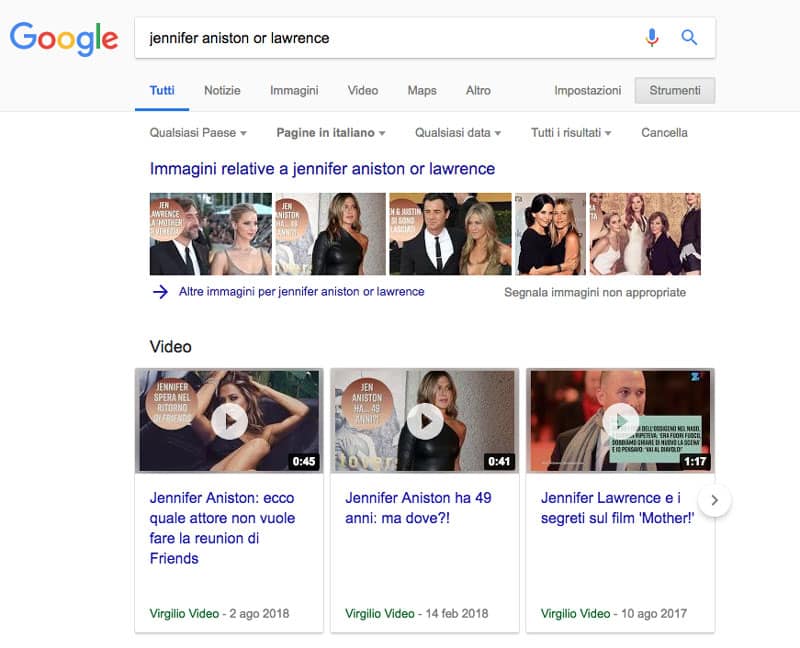Activate voice search microphone icon

[x=652, y=37]
